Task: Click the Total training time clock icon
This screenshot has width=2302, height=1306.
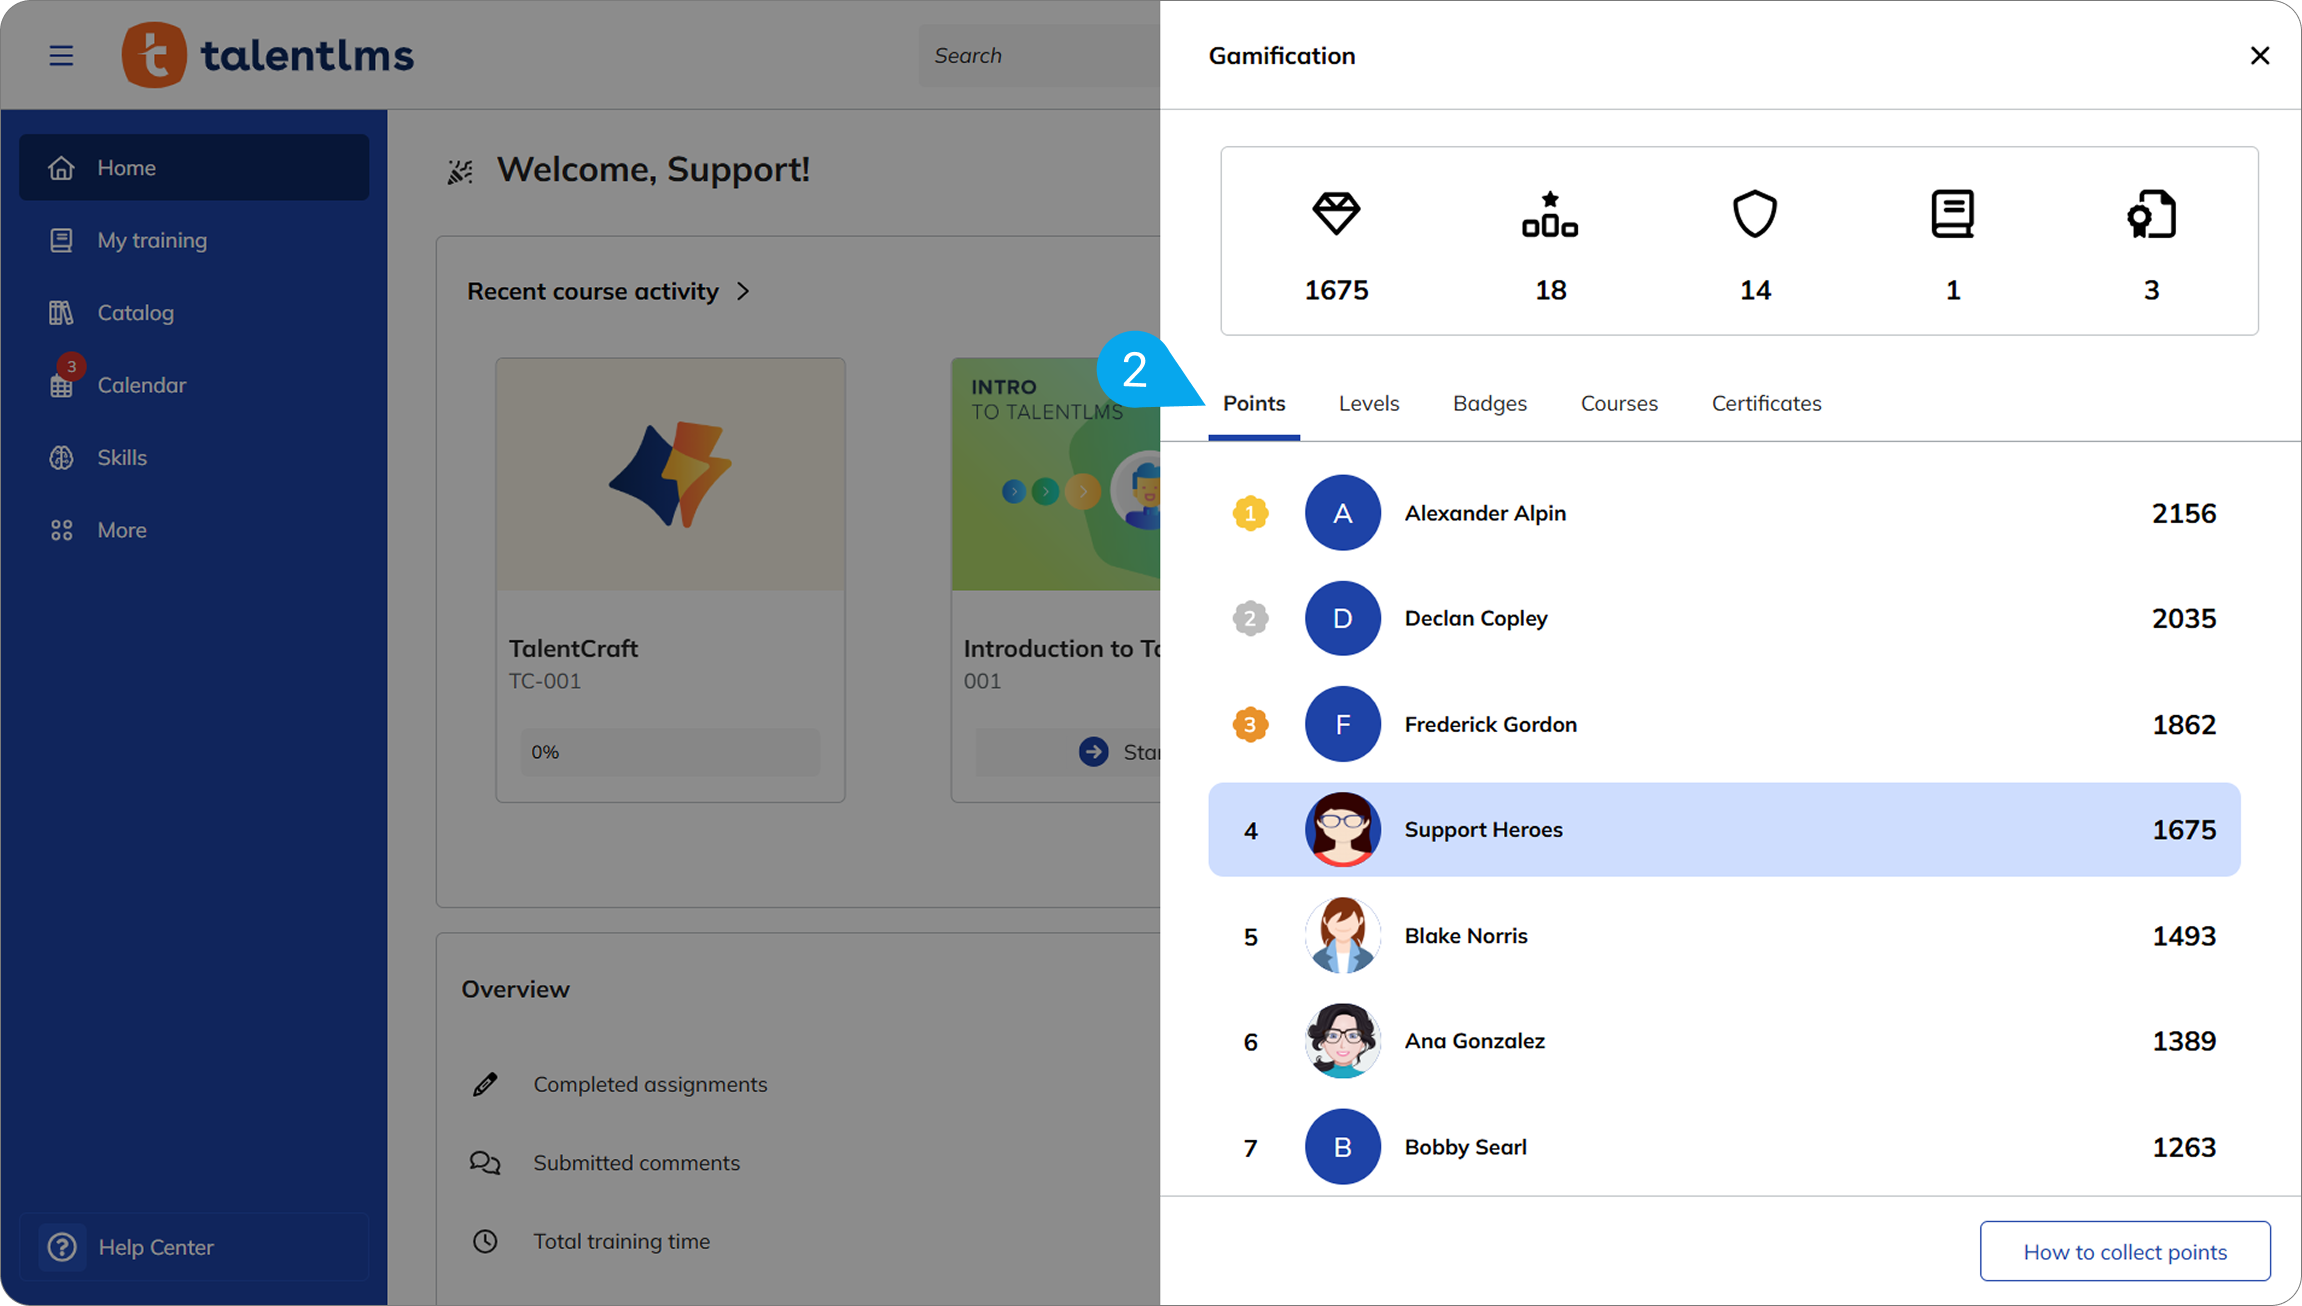Action: [485, 1241]
